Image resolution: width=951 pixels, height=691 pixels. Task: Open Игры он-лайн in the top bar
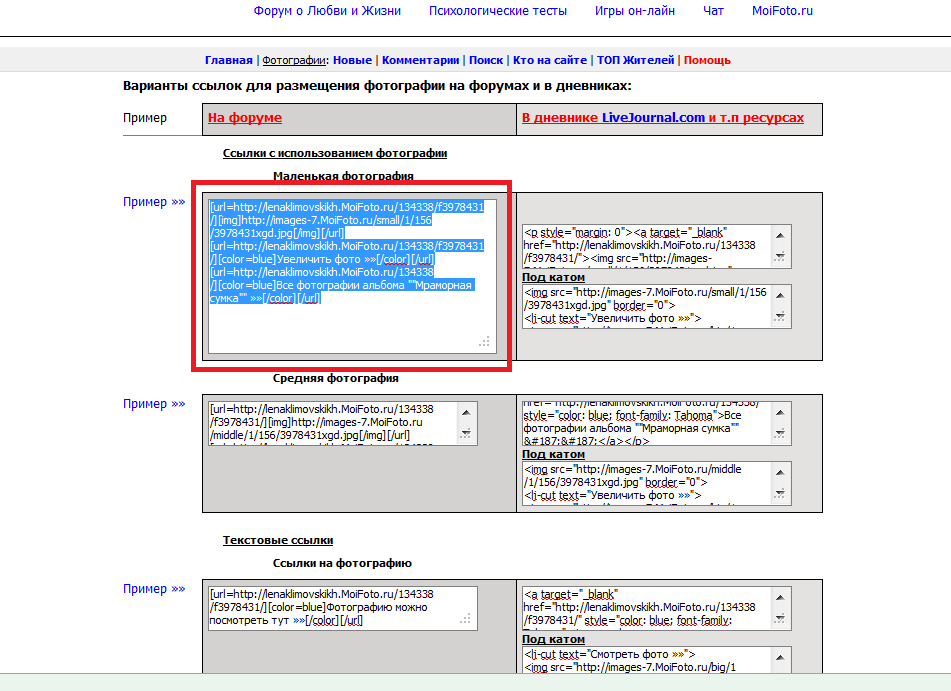tap(635, 11)
